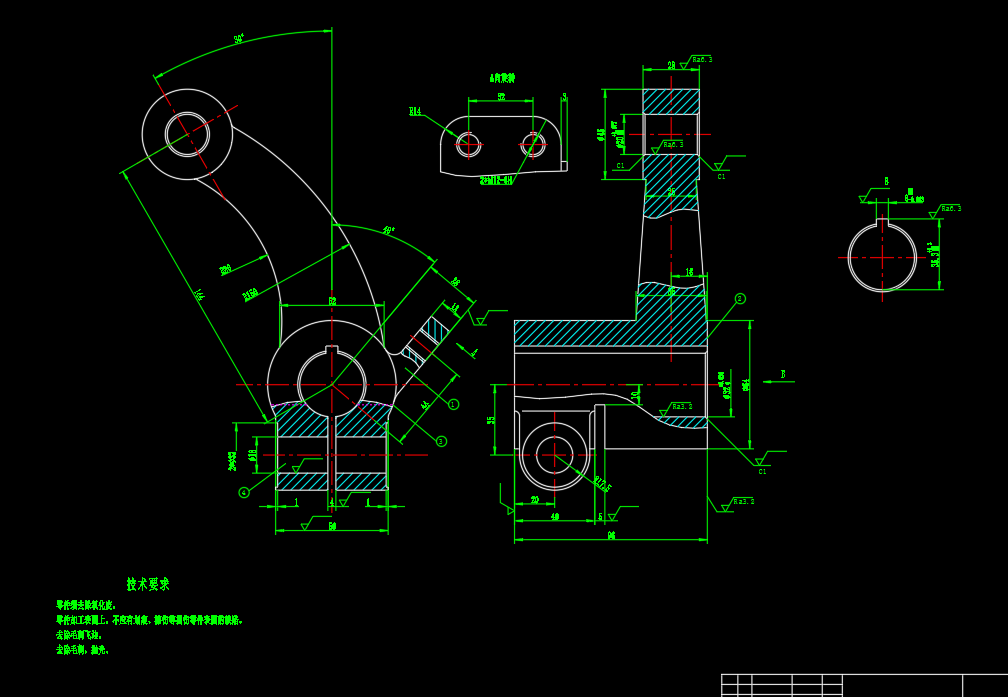Viewport: 1008px width, 697px height.
Task: Select the 40° angular dimension text
Action: click(x=388, y=231)
